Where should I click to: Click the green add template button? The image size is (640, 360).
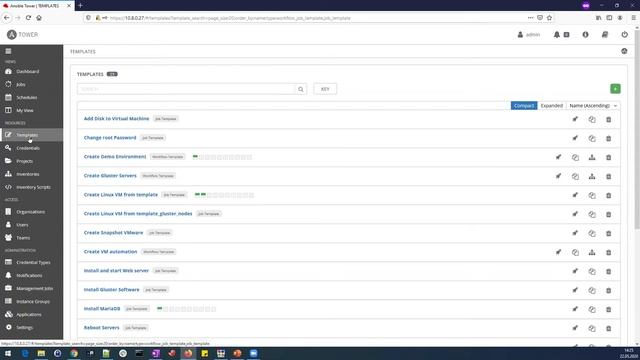[x=615, y=89]
